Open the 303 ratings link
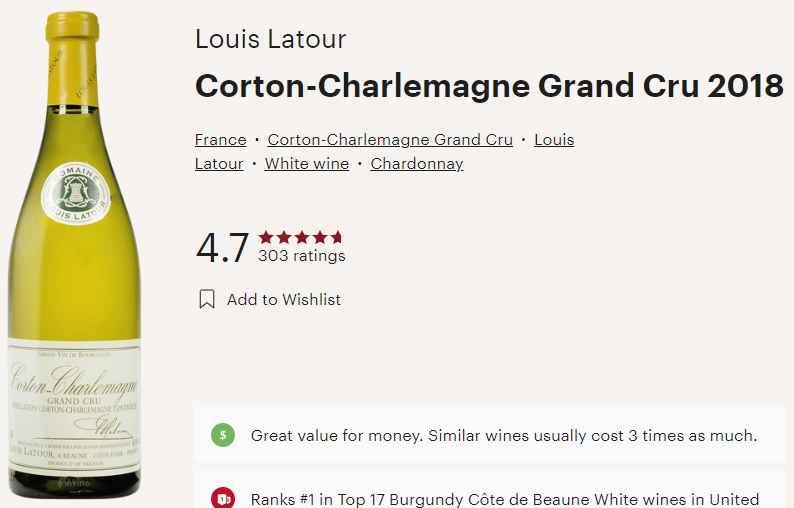 click(302, 256)
